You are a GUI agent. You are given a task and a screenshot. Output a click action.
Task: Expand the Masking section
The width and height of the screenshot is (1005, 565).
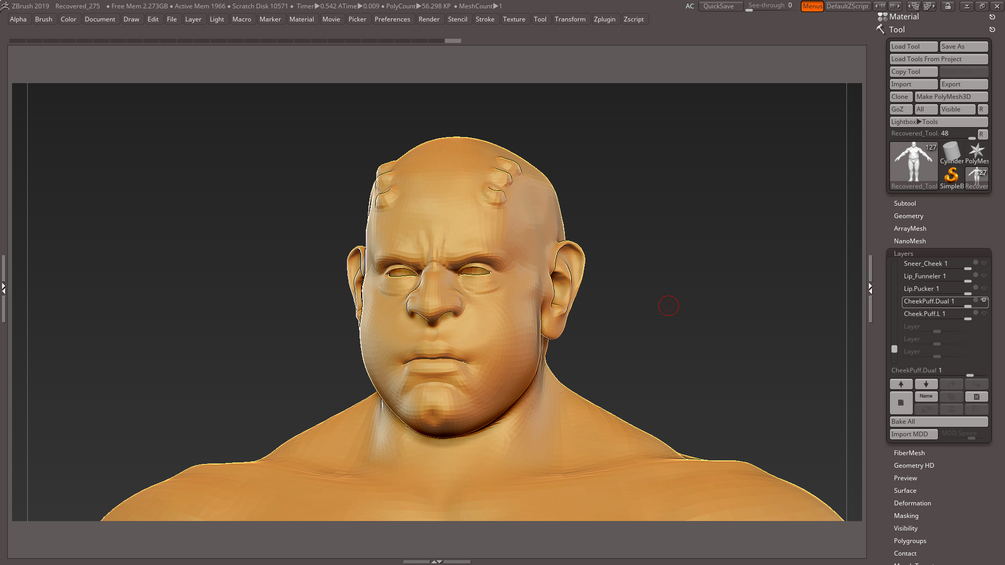906,516
